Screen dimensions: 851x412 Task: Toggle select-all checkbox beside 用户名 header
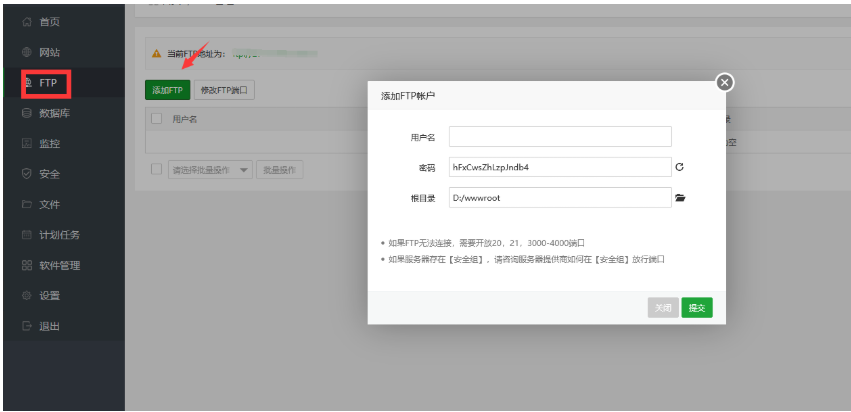[x=156, y=119]
